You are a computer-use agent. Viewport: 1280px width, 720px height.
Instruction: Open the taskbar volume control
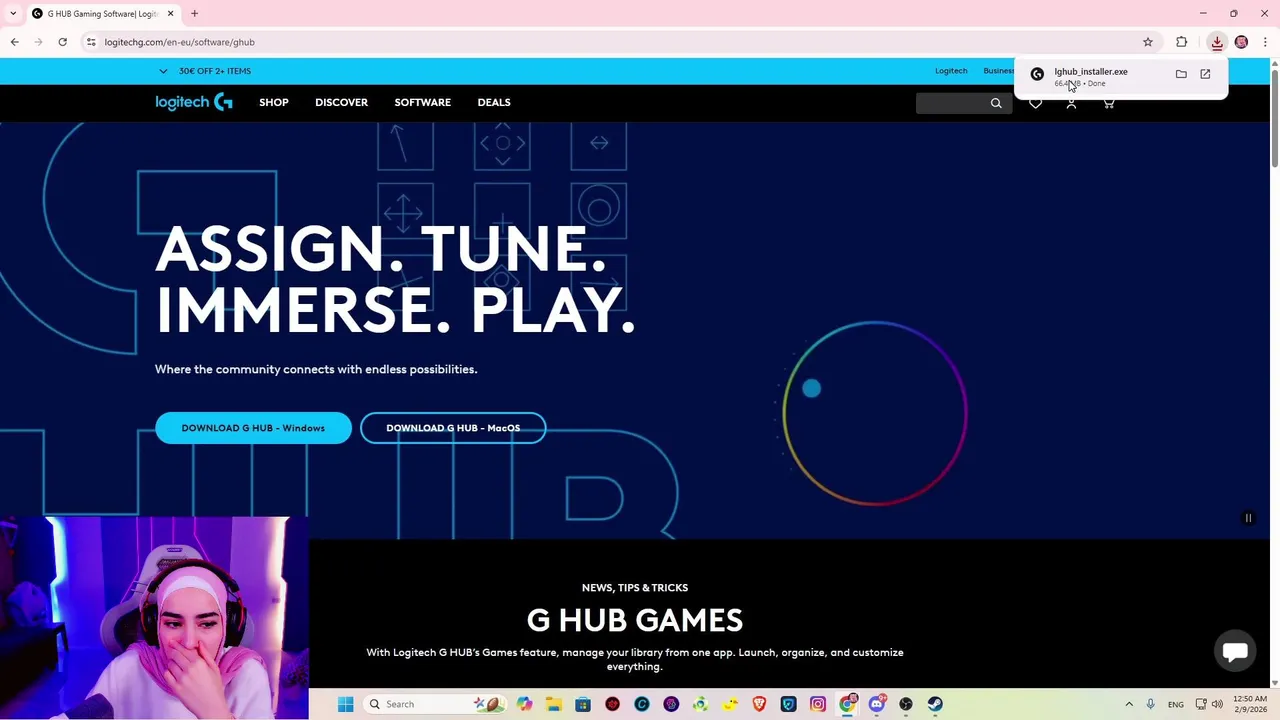click(1217, 704)
